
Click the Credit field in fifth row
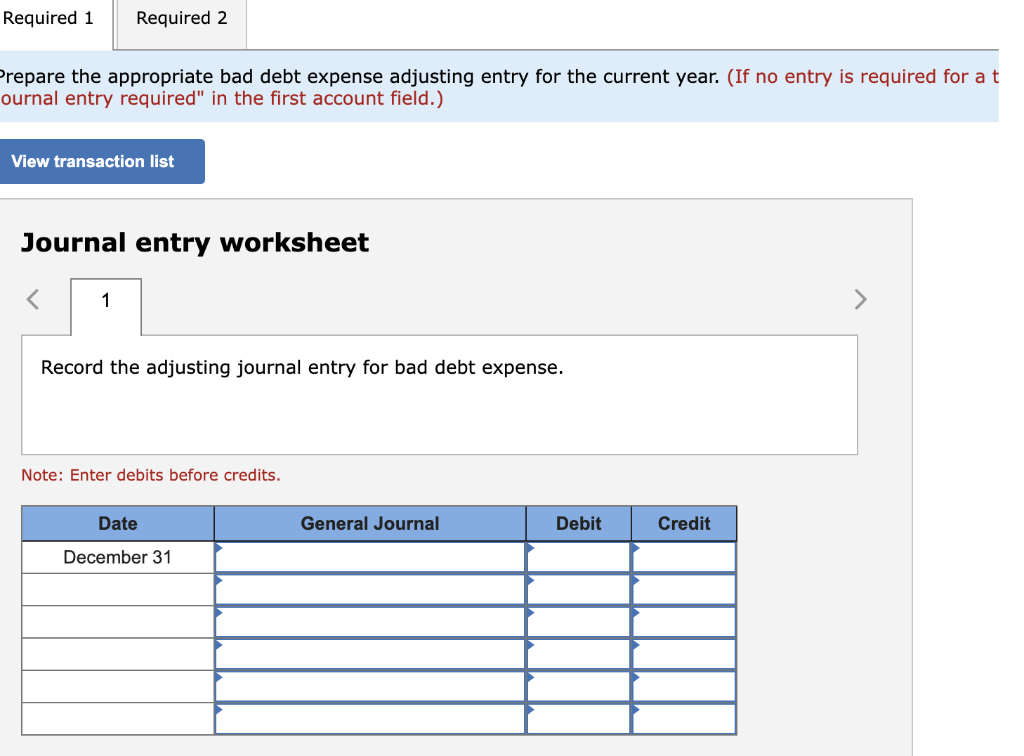click(684, 687)
